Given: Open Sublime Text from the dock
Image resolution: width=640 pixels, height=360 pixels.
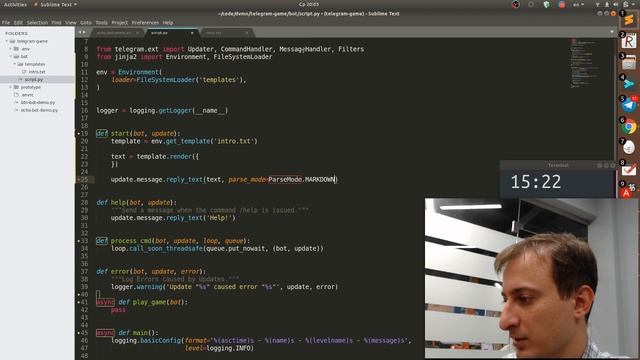Looking at the screenshot, I should pyautogui.click(x=629, y=19).
